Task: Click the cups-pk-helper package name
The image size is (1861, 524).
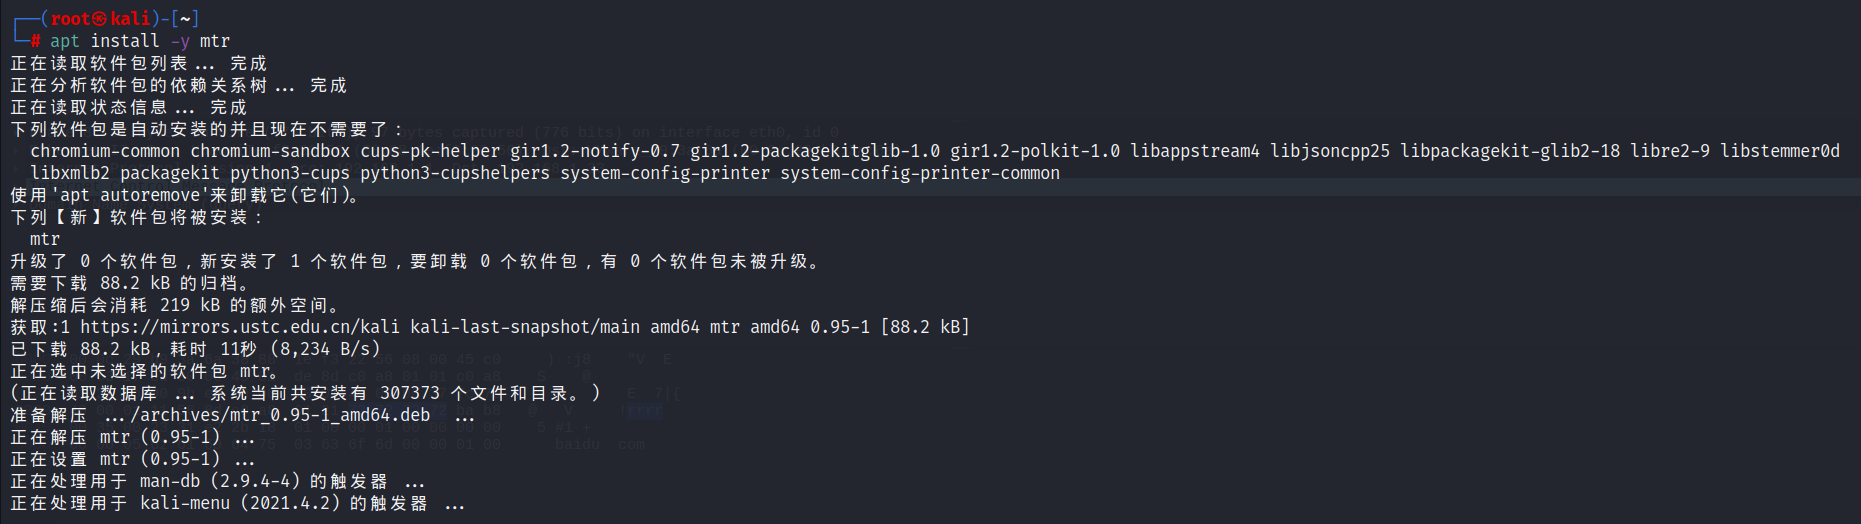Action: pos(430,151)
